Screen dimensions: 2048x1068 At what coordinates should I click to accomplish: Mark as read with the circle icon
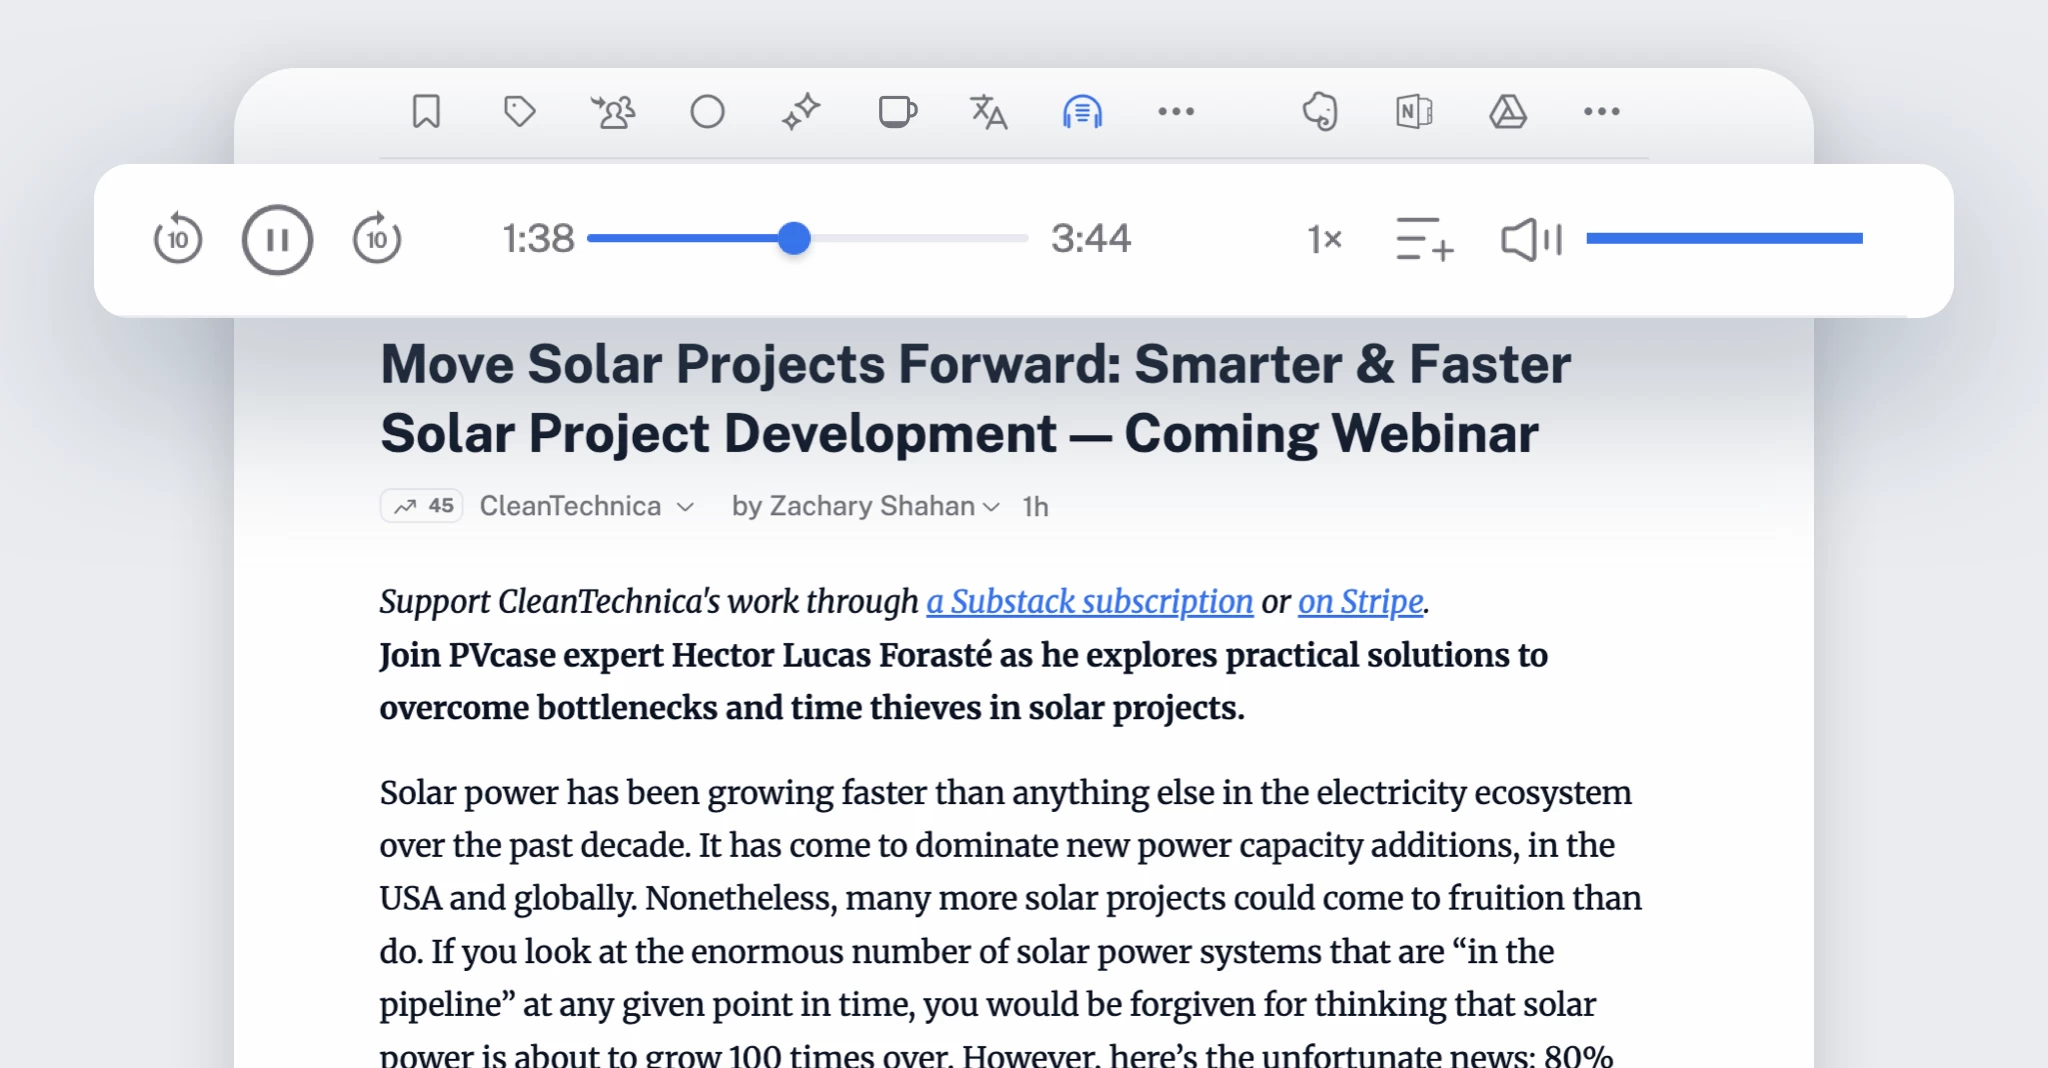coord(707,111)
